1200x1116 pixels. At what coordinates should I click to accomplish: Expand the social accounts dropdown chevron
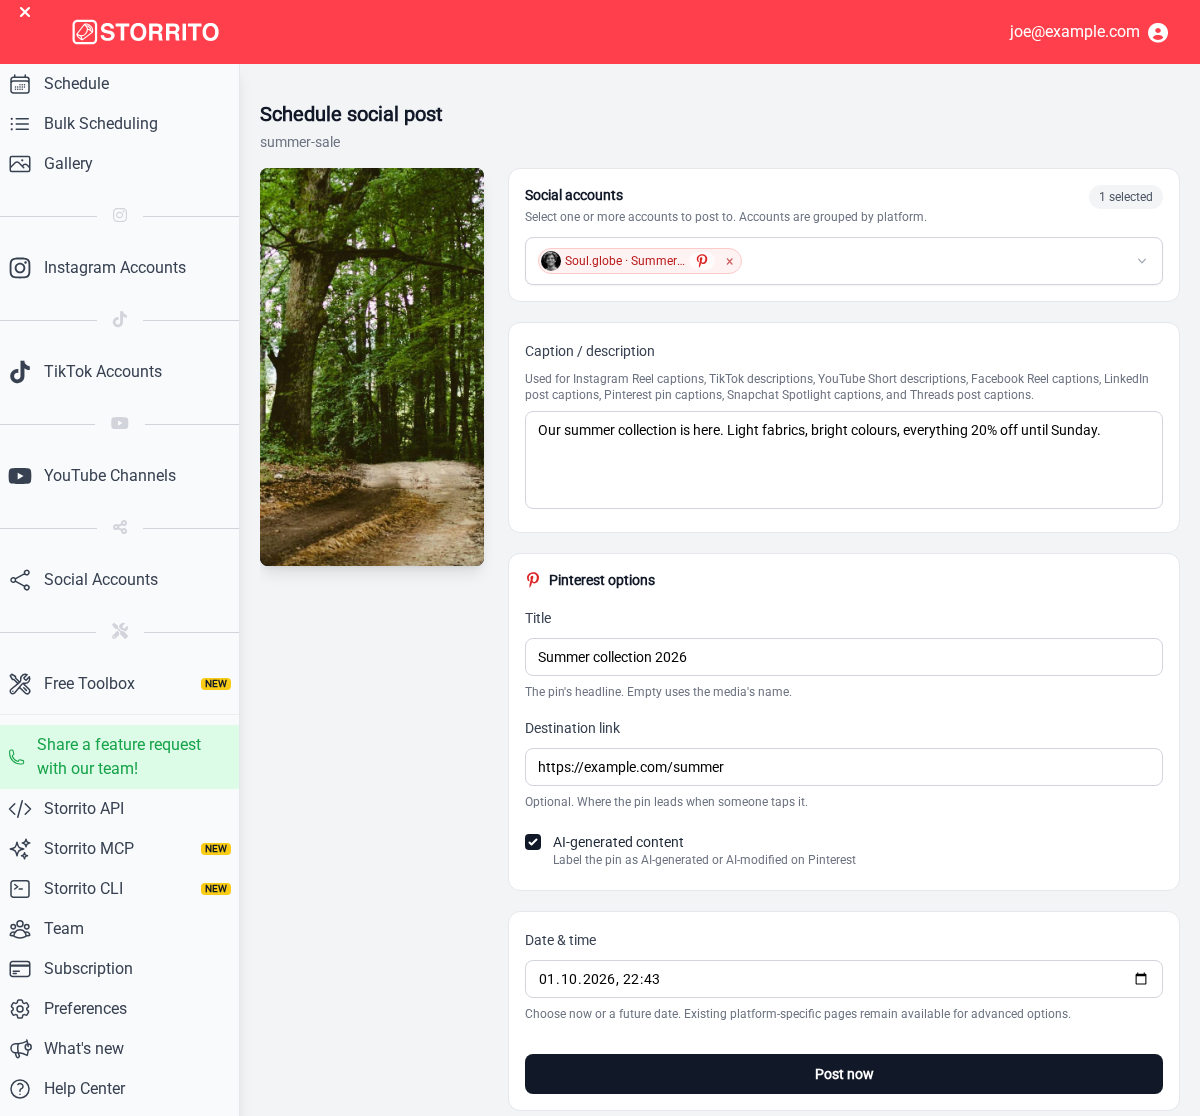coord(1142,261)
